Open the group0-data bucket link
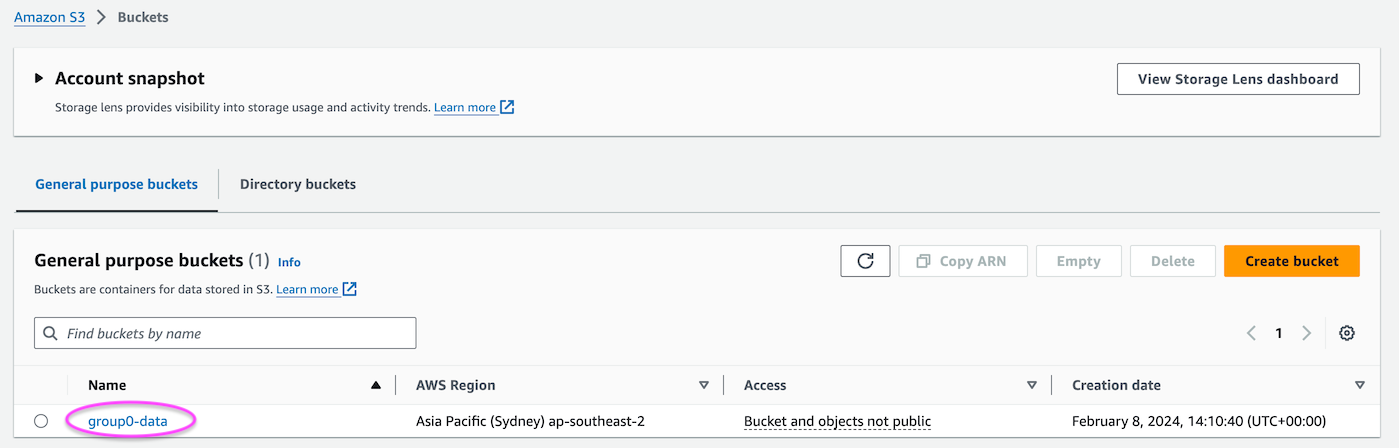Viewport: 1399px width, 448px height. (128, 421)
